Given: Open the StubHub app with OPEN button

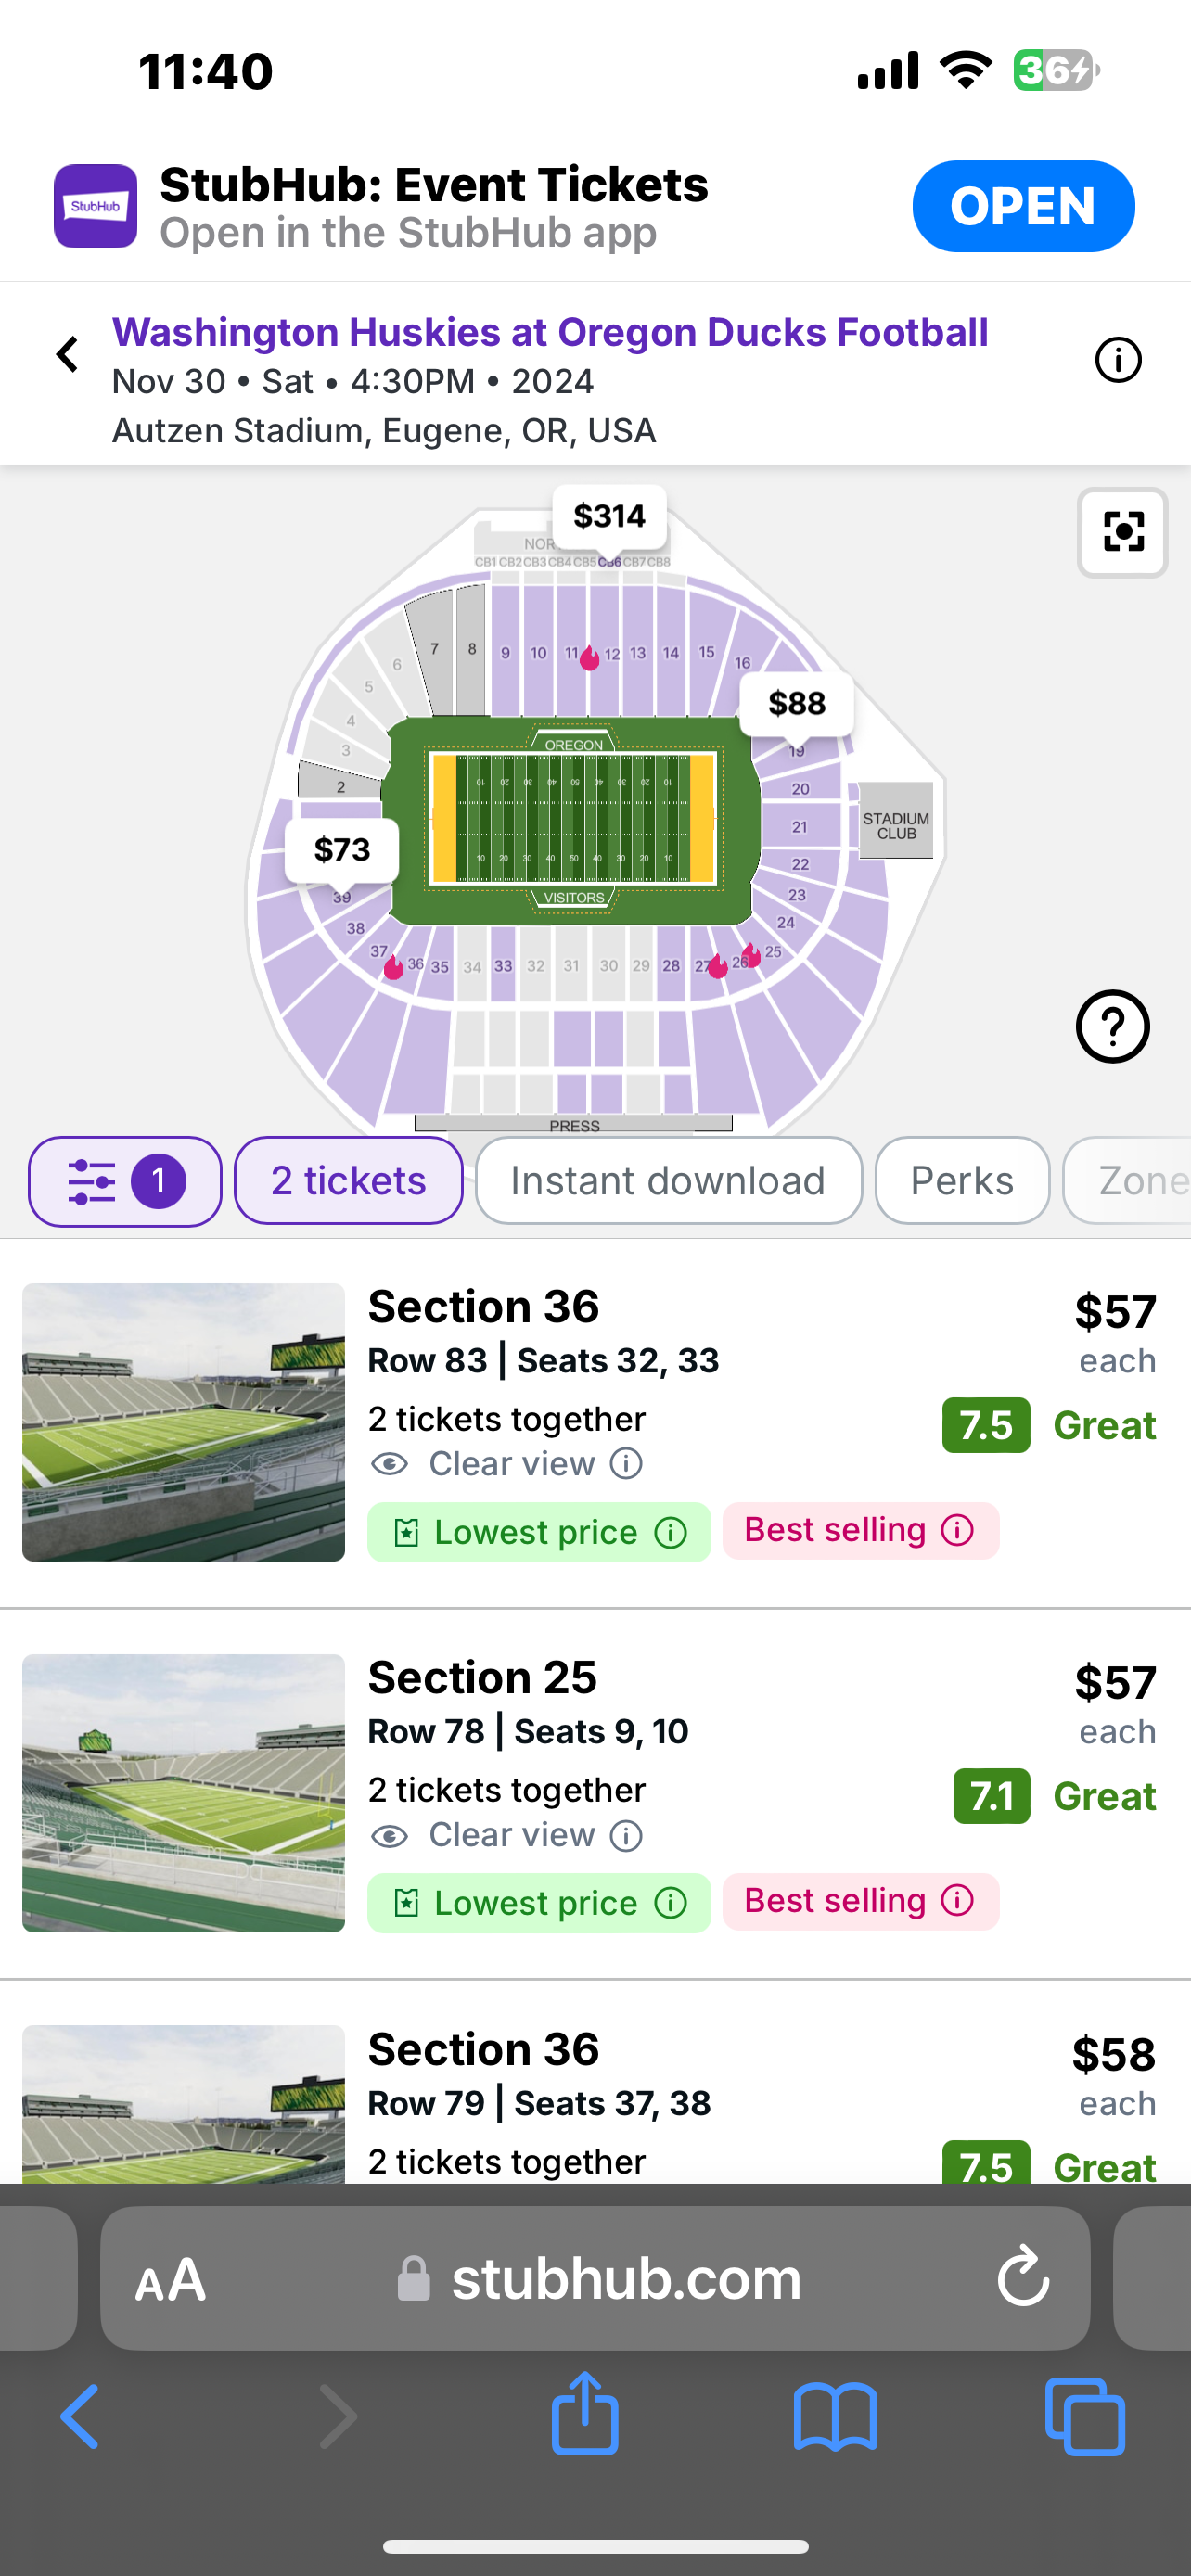Looking at the screenshot, I should pos(1022,206).
